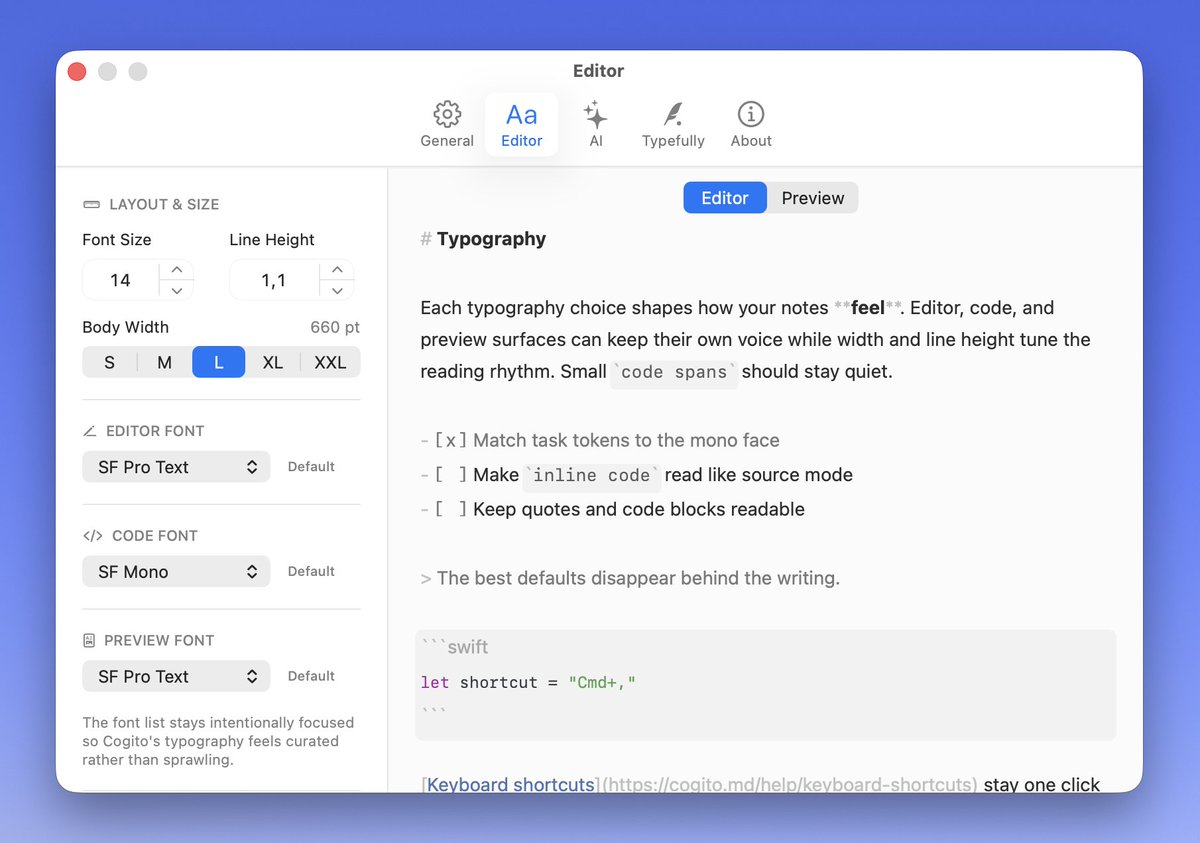
Task: Click the Code Font brackets icon
Action: click(93, 536)
